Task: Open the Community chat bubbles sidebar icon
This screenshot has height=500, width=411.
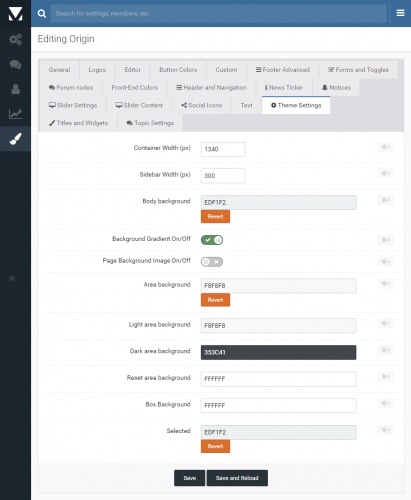Action: 15,64
